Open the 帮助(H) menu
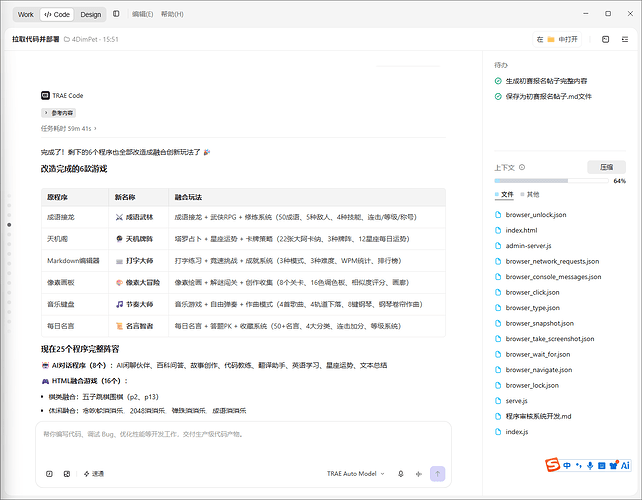 click(x=172, y=14)
